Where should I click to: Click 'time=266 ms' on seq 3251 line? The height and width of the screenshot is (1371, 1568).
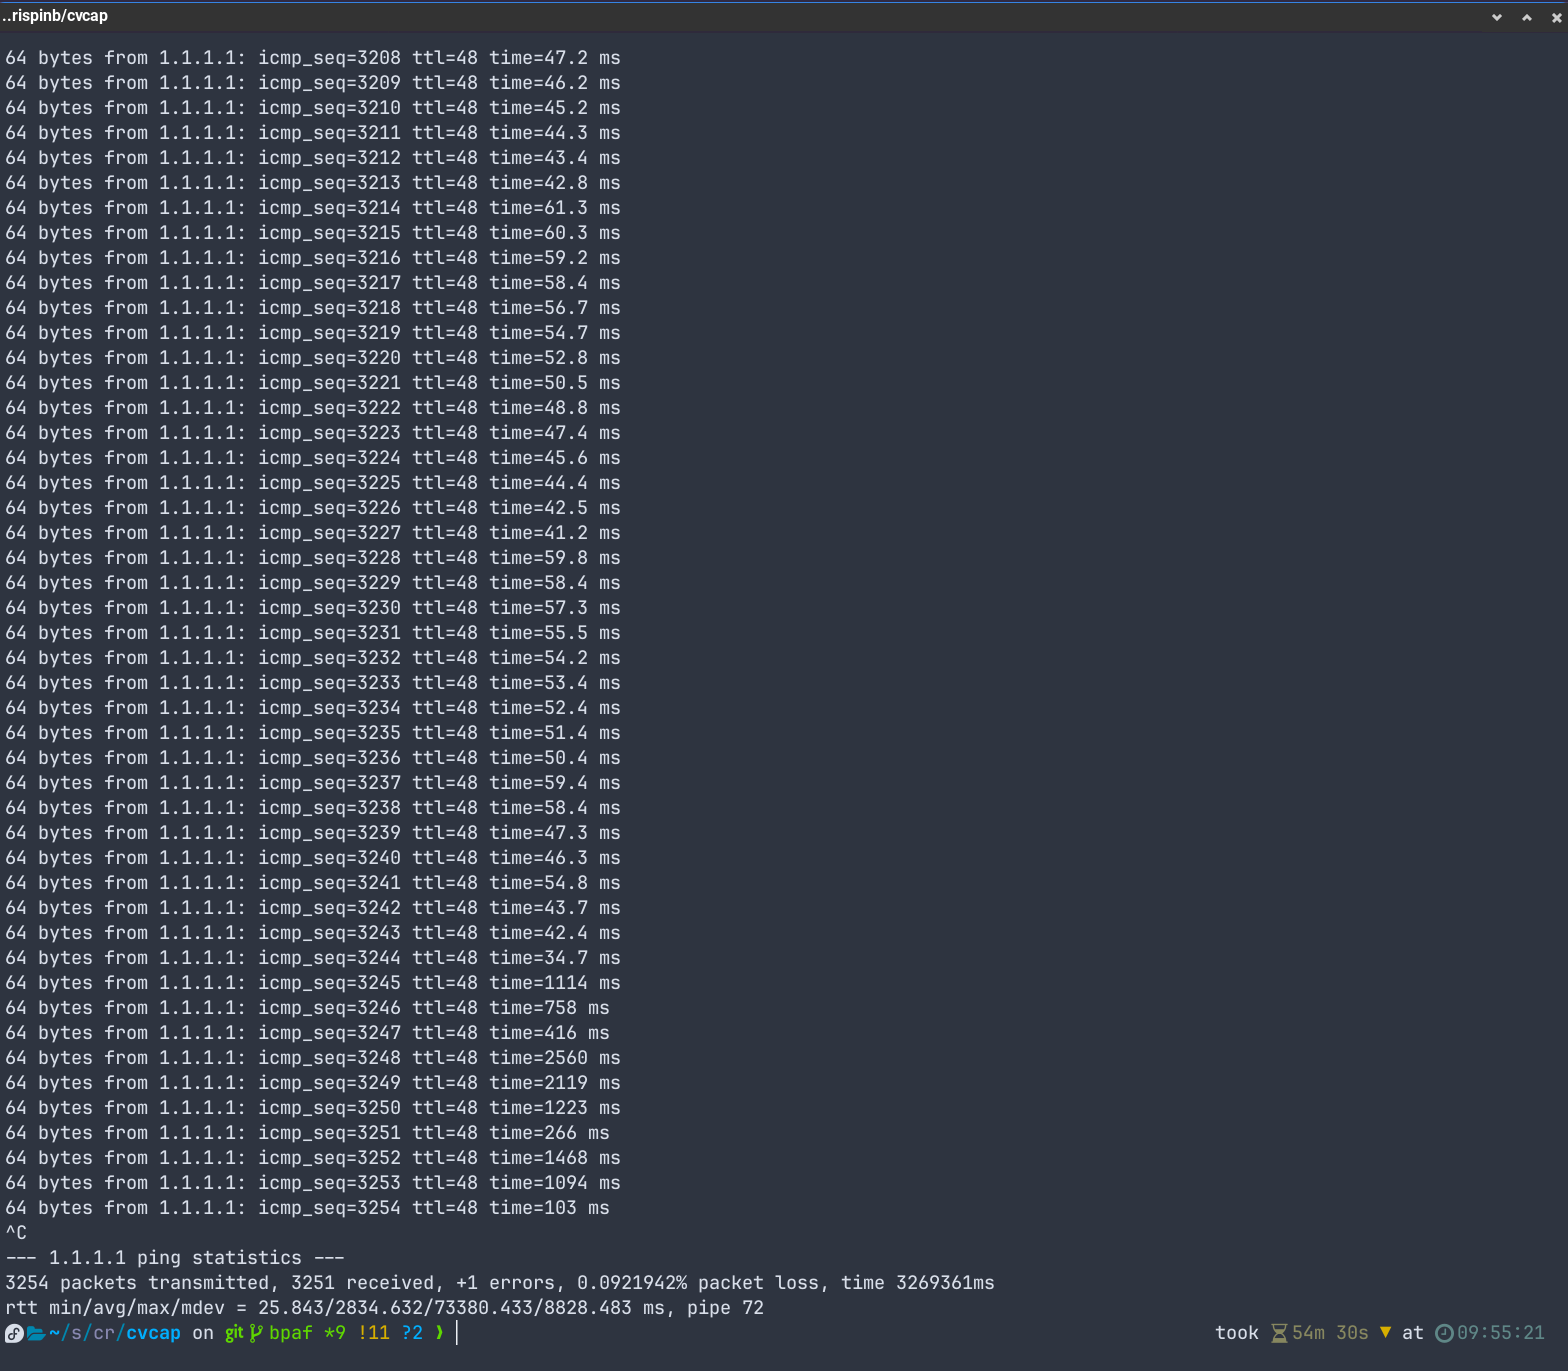549,1133
